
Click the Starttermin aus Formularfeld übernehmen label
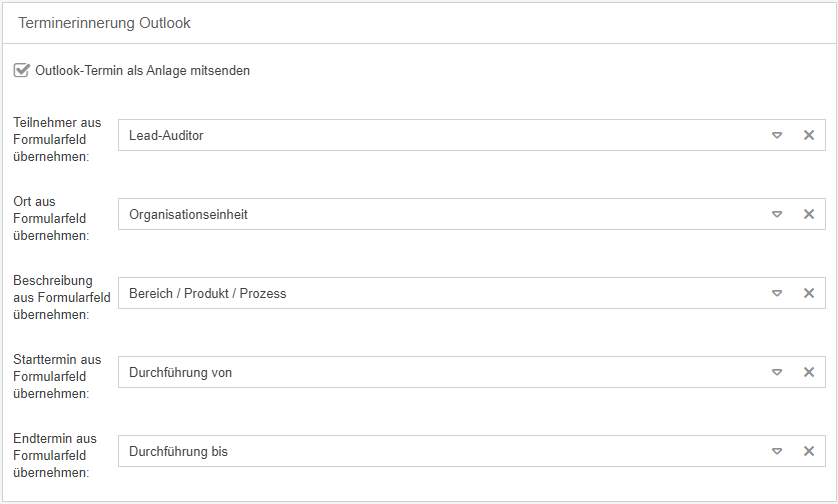pyautogui.click(x=57, y=376)
